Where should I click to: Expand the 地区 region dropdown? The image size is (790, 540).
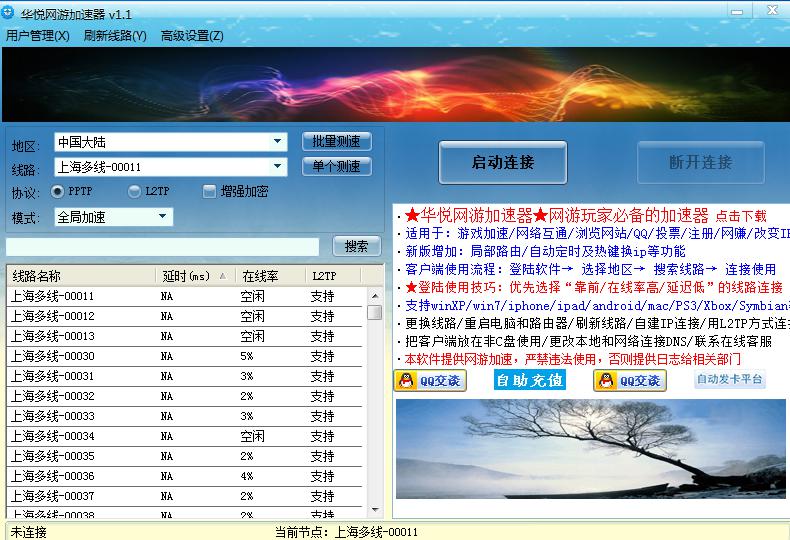tap(279, 142)
